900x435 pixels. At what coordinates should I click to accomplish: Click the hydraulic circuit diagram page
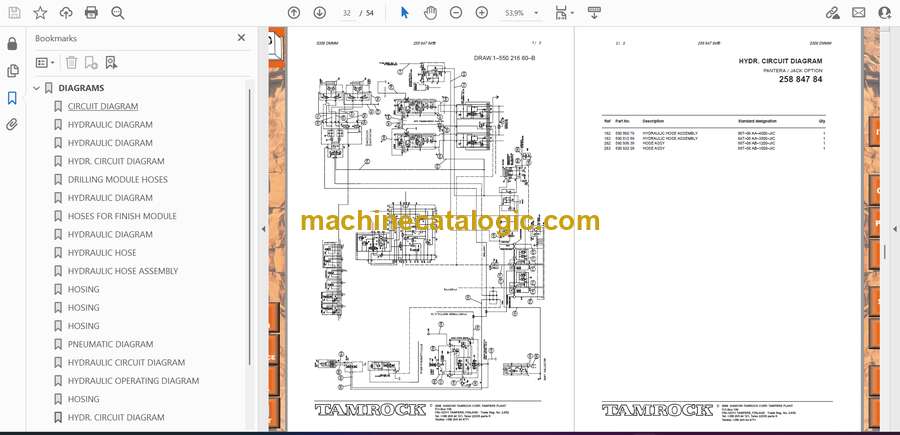pos(430,228)
